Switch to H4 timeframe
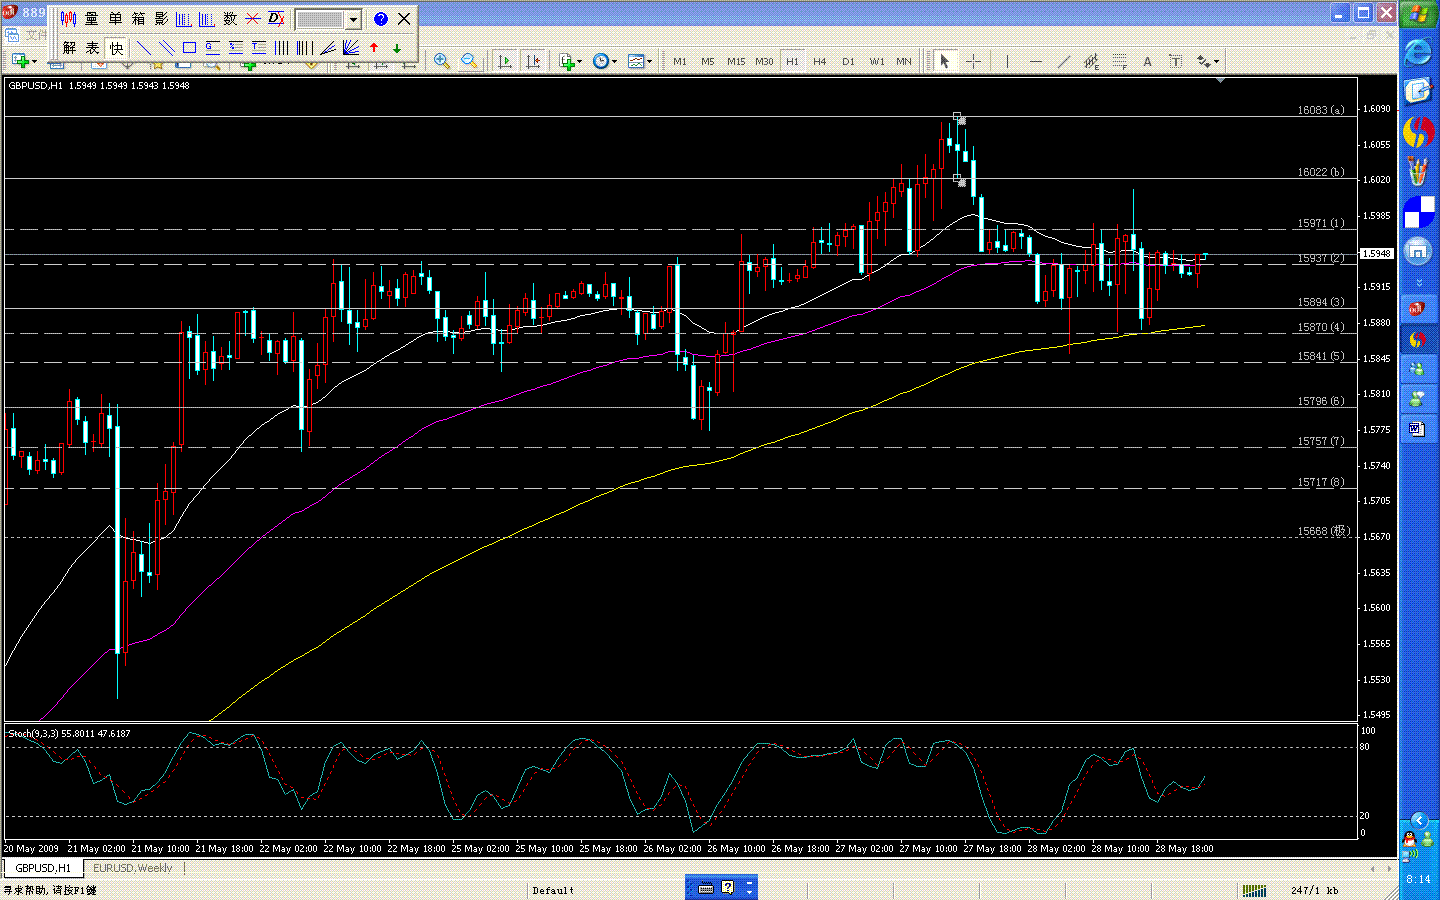 pyautogui.click(x=820, y=61)
